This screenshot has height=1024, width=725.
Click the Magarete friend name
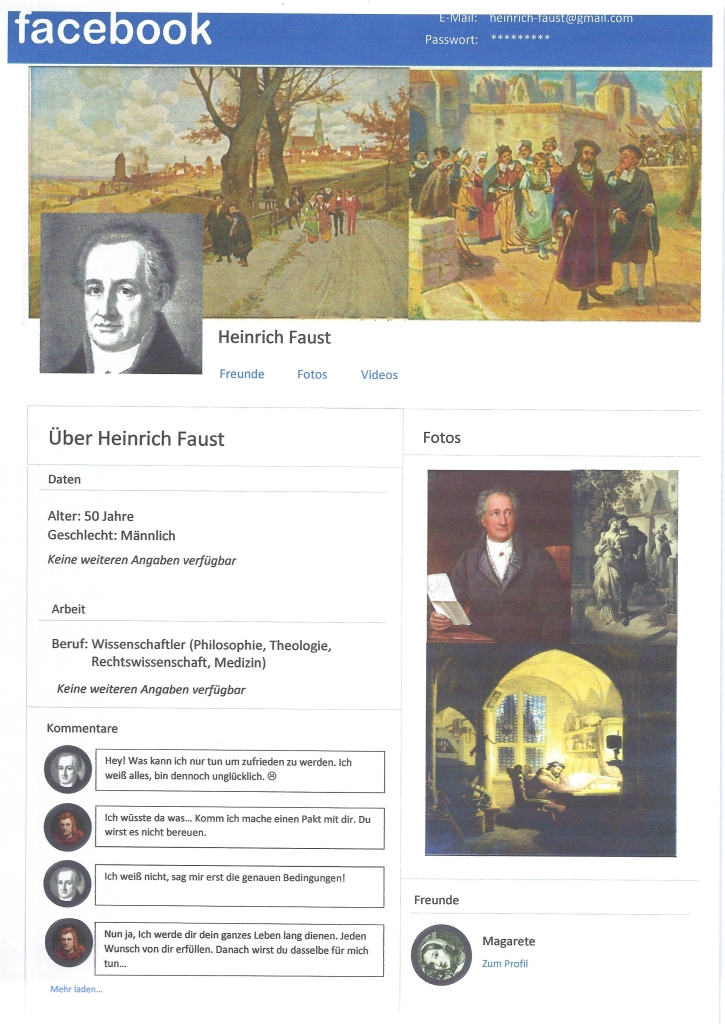coord(509,941)
